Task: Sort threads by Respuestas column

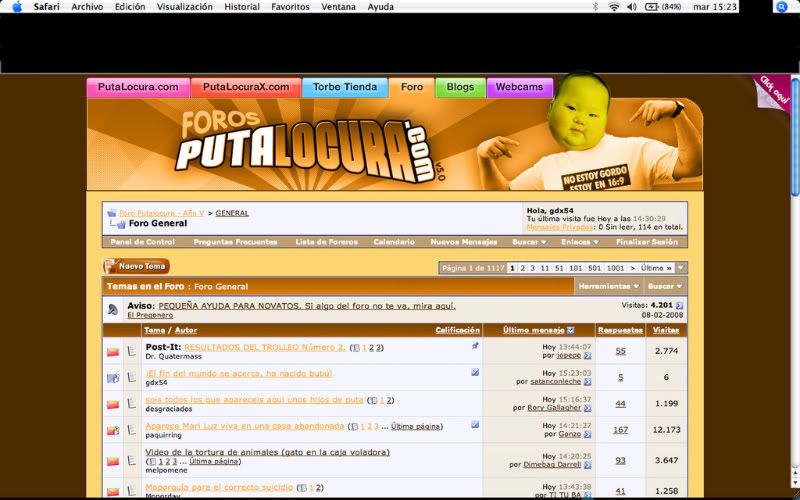Action: pyautogui.click(x=620, y=330)
